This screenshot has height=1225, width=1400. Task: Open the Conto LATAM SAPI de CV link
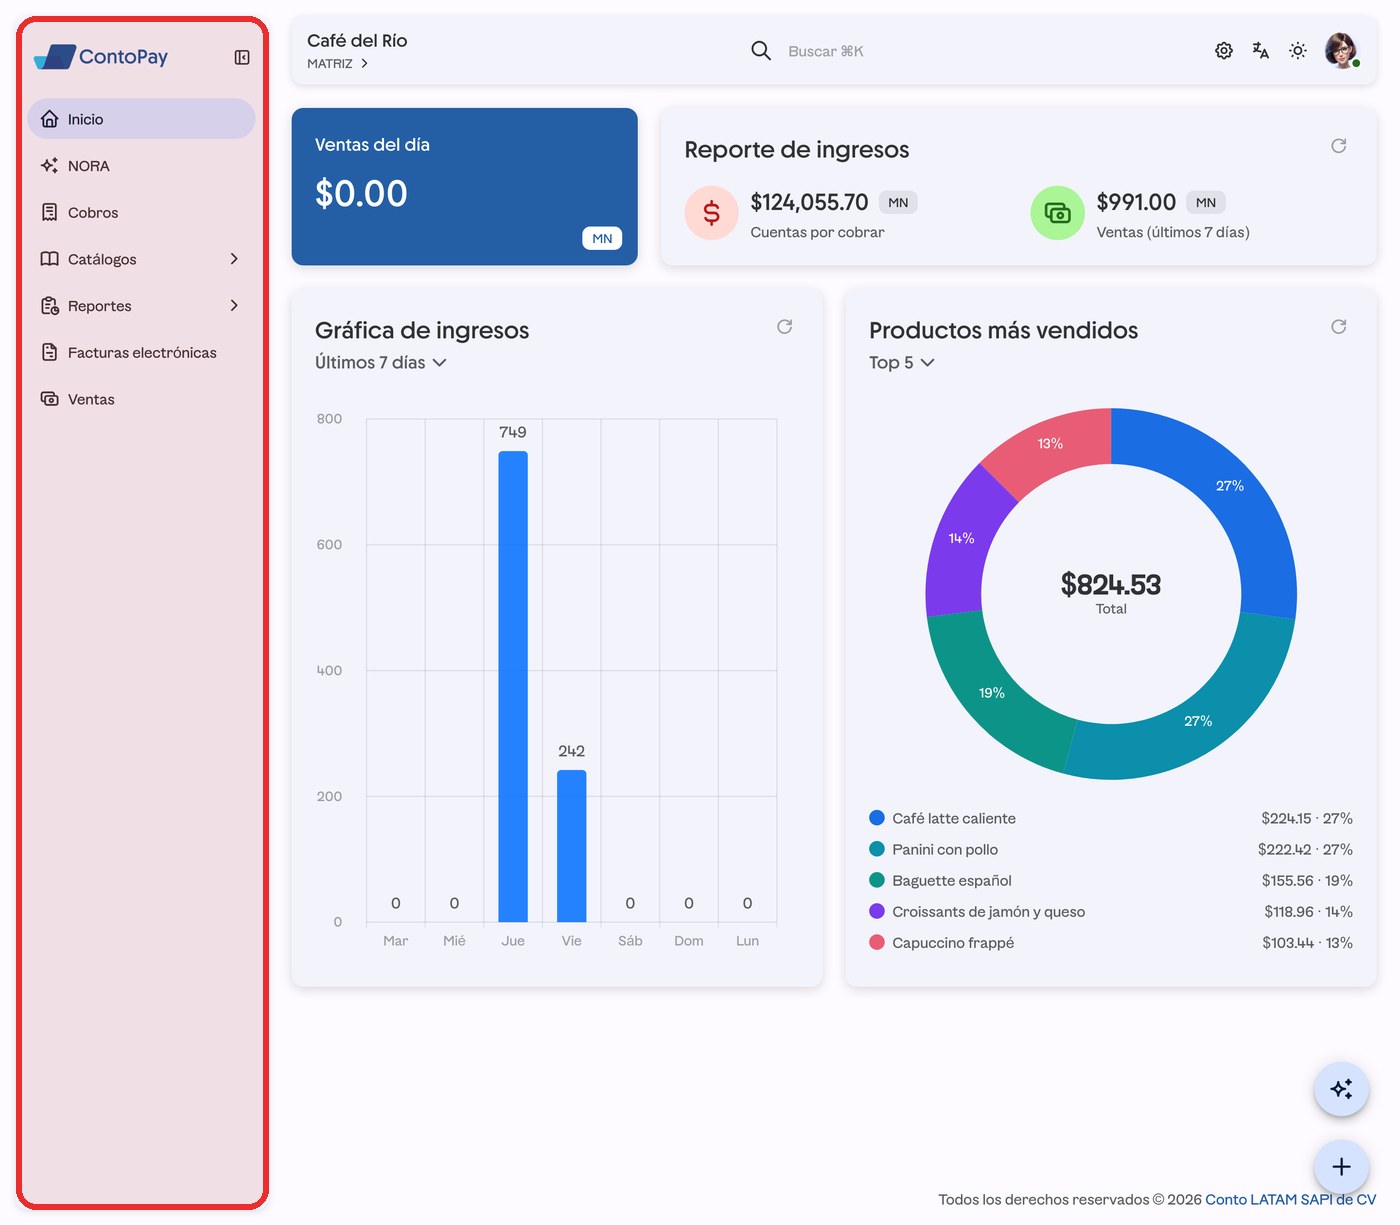coord(1290,1199)
